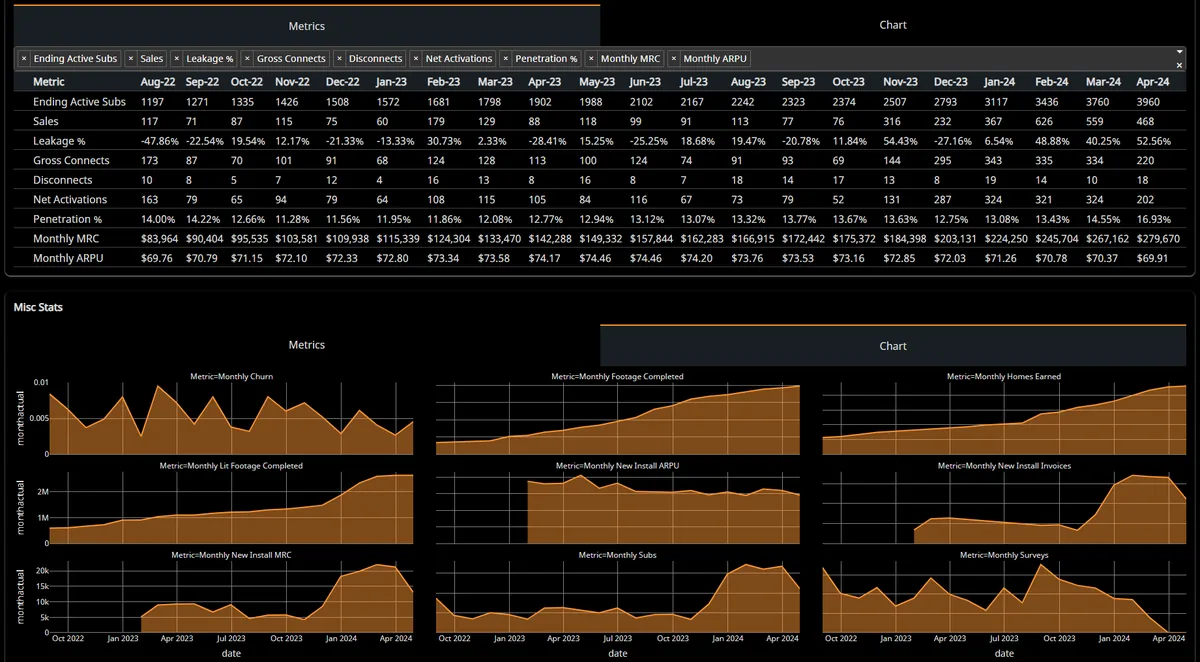Open the Misc Stats Metrics tab

click(x=306, y=345)
